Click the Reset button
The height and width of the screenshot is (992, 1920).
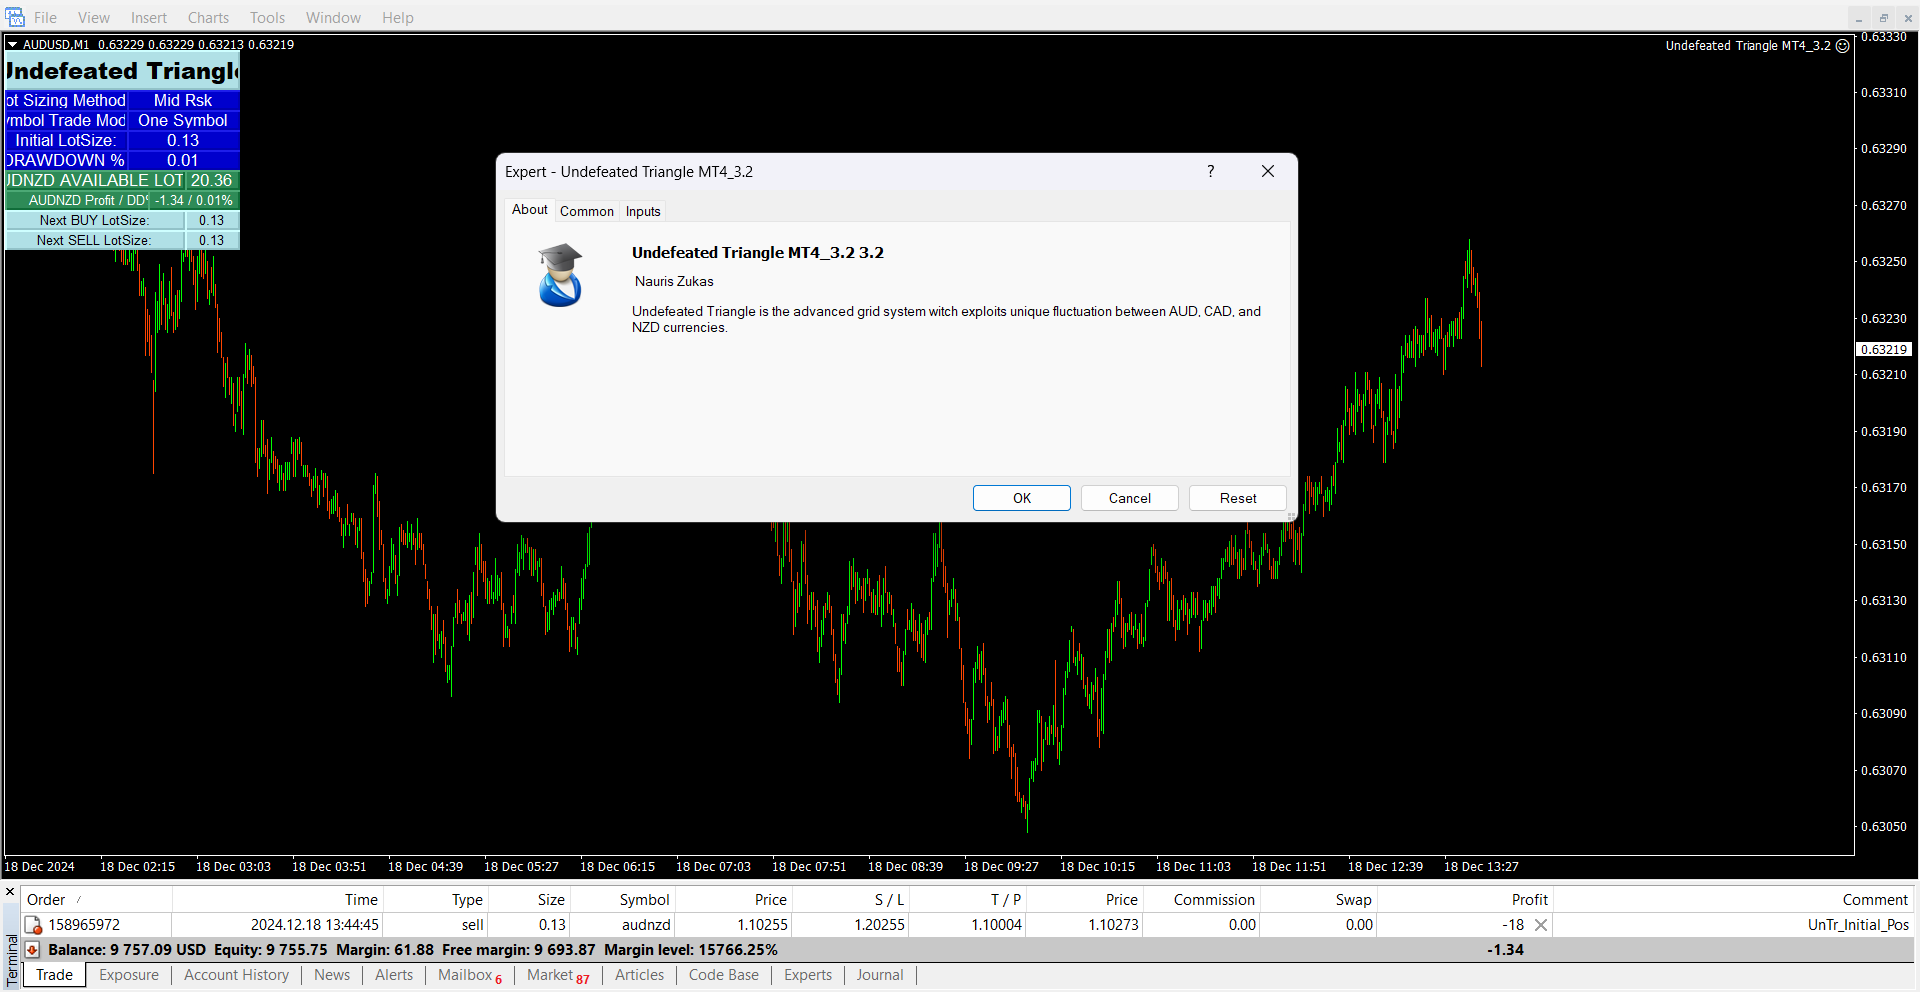[1237, 498]
